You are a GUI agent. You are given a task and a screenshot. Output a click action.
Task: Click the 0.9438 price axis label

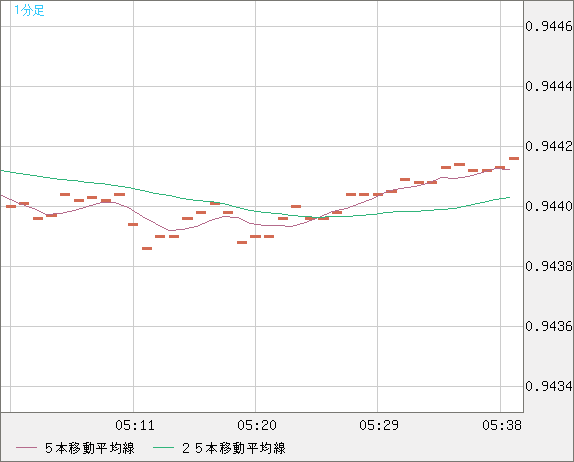point(549,267)
